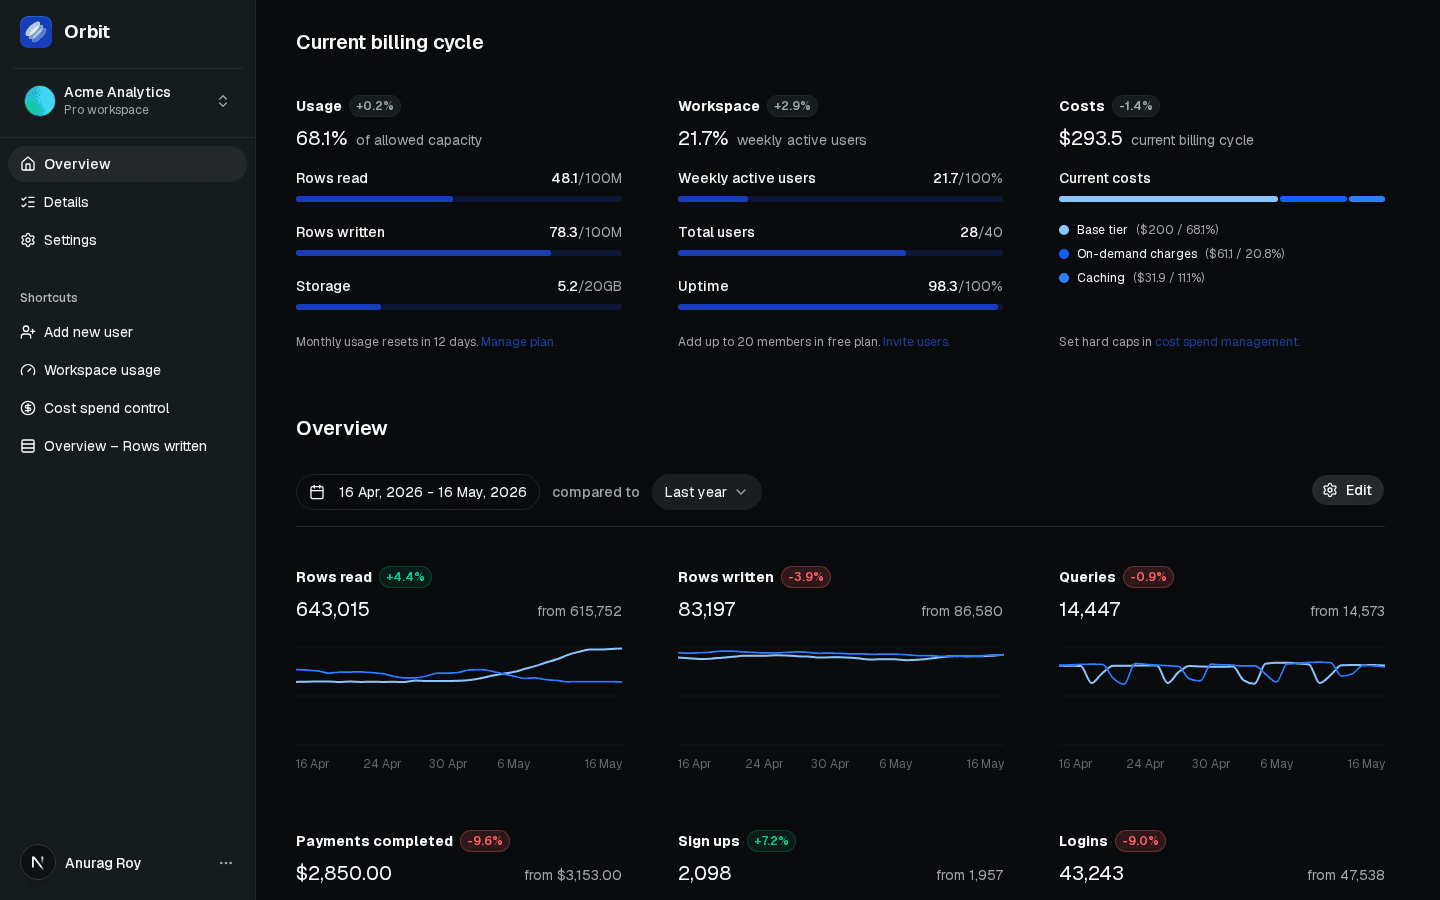Screen dimensions: 1440x900
Task: Click the Cost spend control dollar icon
Action: click(28, 408)
